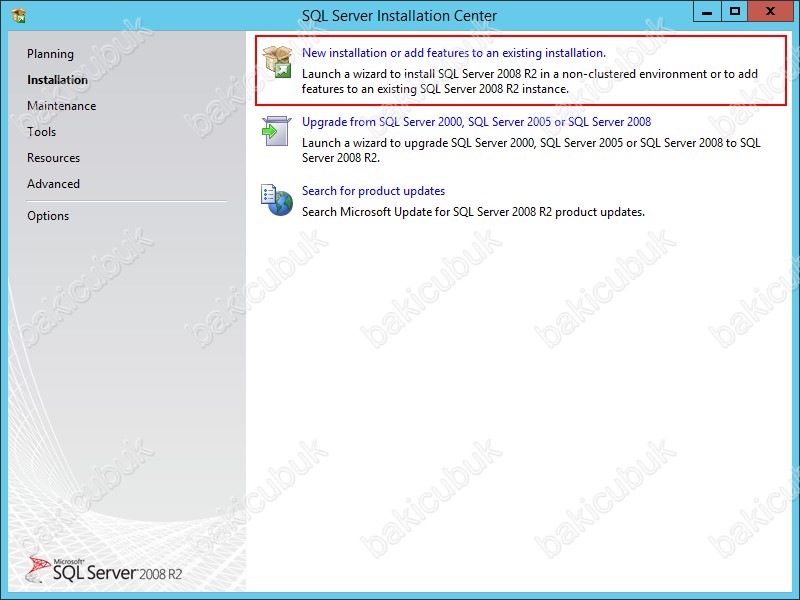This screenshot has width=800, height=600.
Task: Click the Upgrade green arrow icon
Action: point(276,131)
